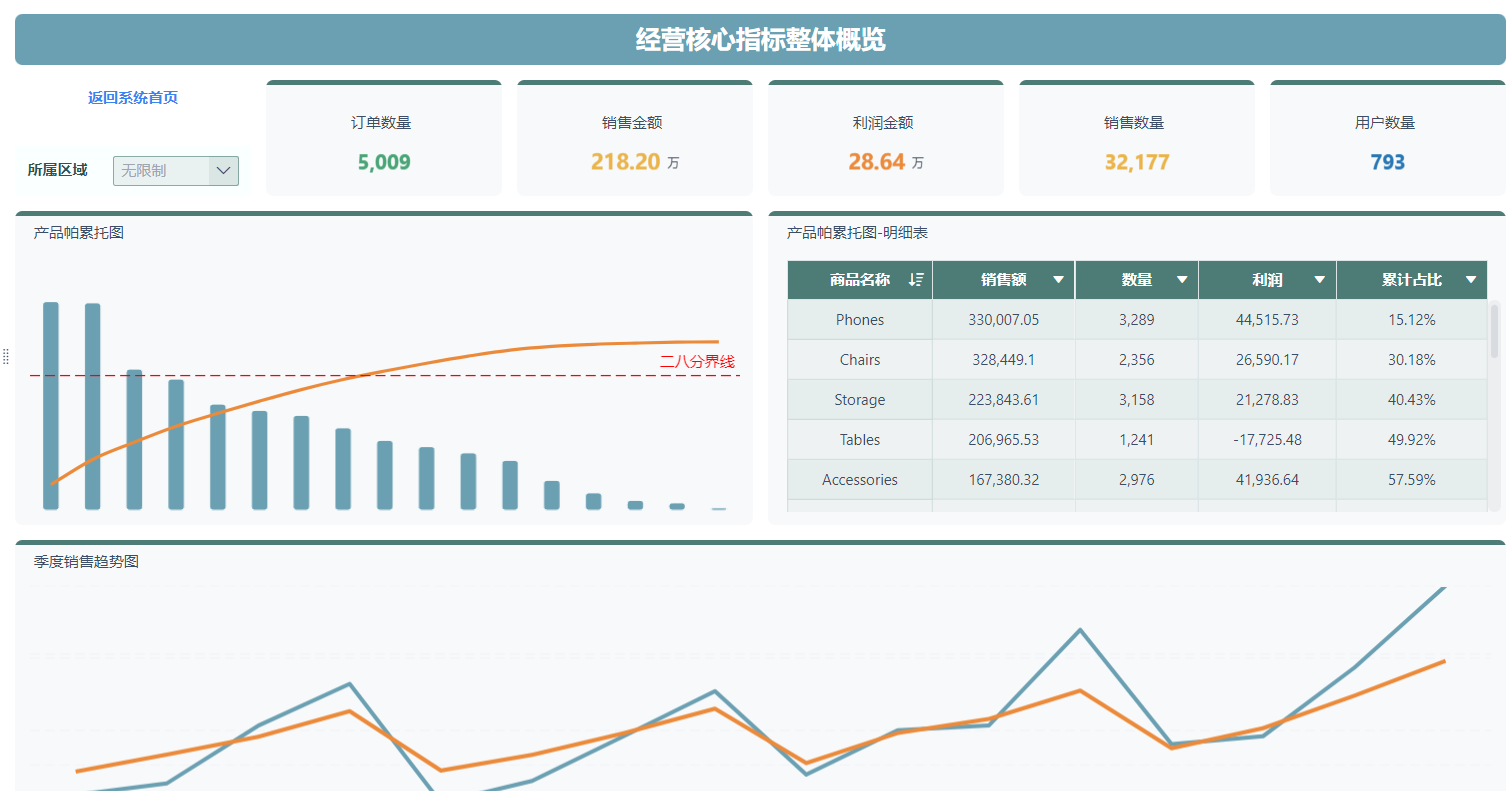Click the 销售金额 KPI card
This screenshot has height=791, width=1510.
click(634, 138)
